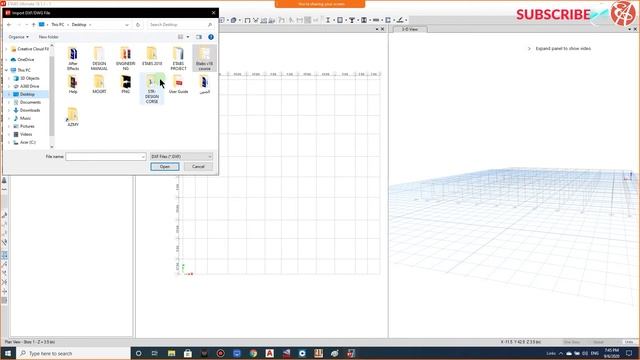Open the AZMY shortcut folder
Image resolution: width=640 pixels, height=360 pixels.
coord(73,117)
